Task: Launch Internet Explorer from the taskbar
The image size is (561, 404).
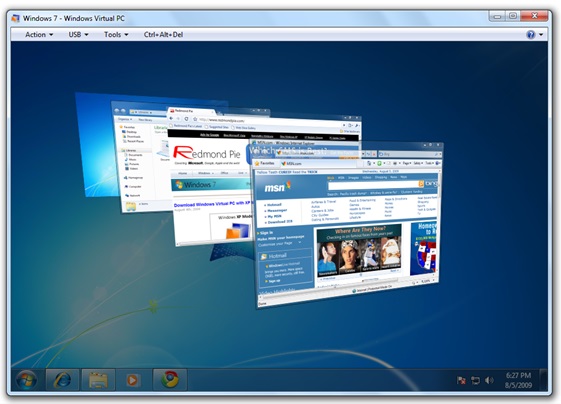Action: (62, 380)
